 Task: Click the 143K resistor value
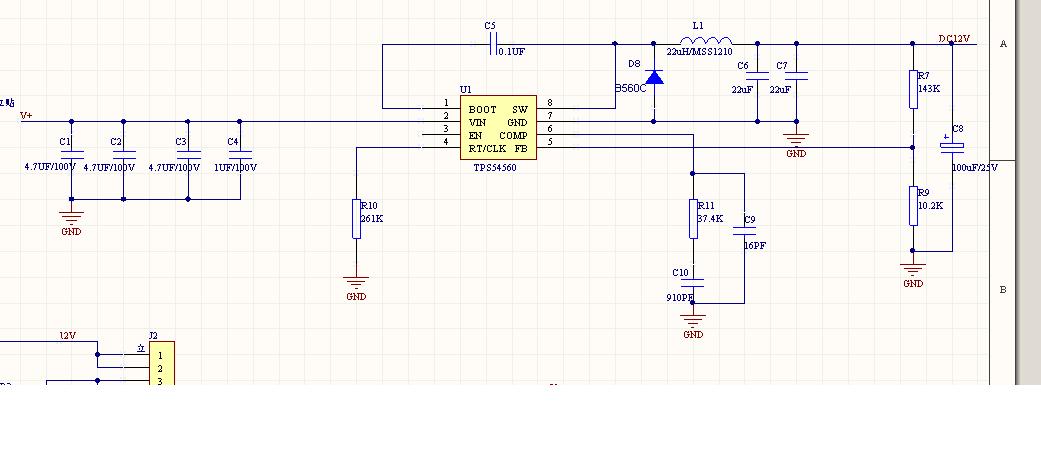pyautogui.click(x=929, y=88)
